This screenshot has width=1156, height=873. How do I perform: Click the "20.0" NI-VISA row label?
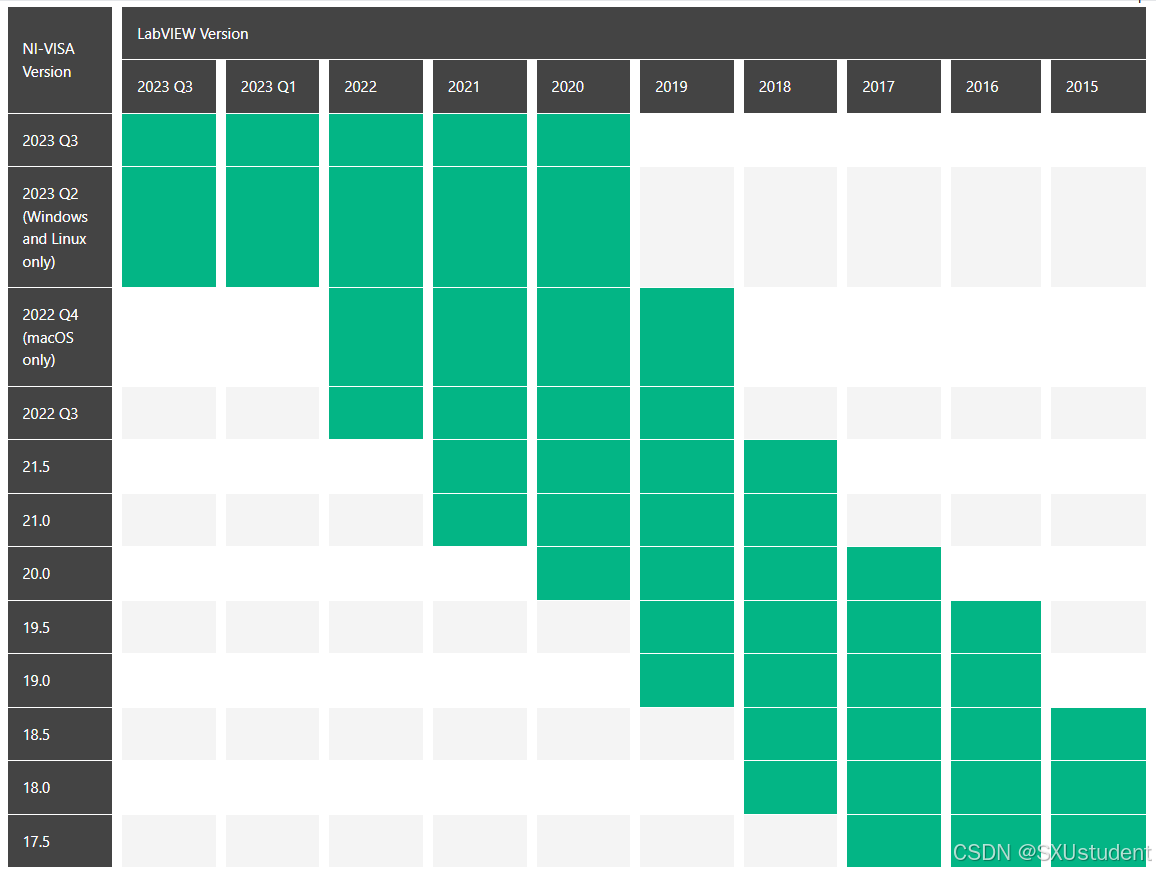pyautogui.click(x=60, y=574)
